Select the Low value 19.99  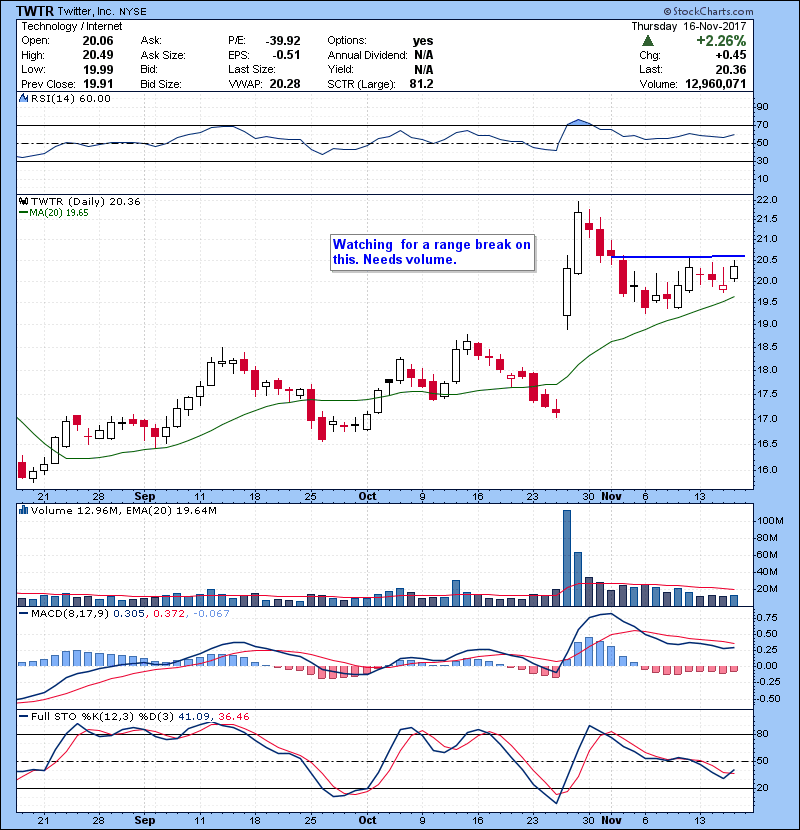(98, 69)
